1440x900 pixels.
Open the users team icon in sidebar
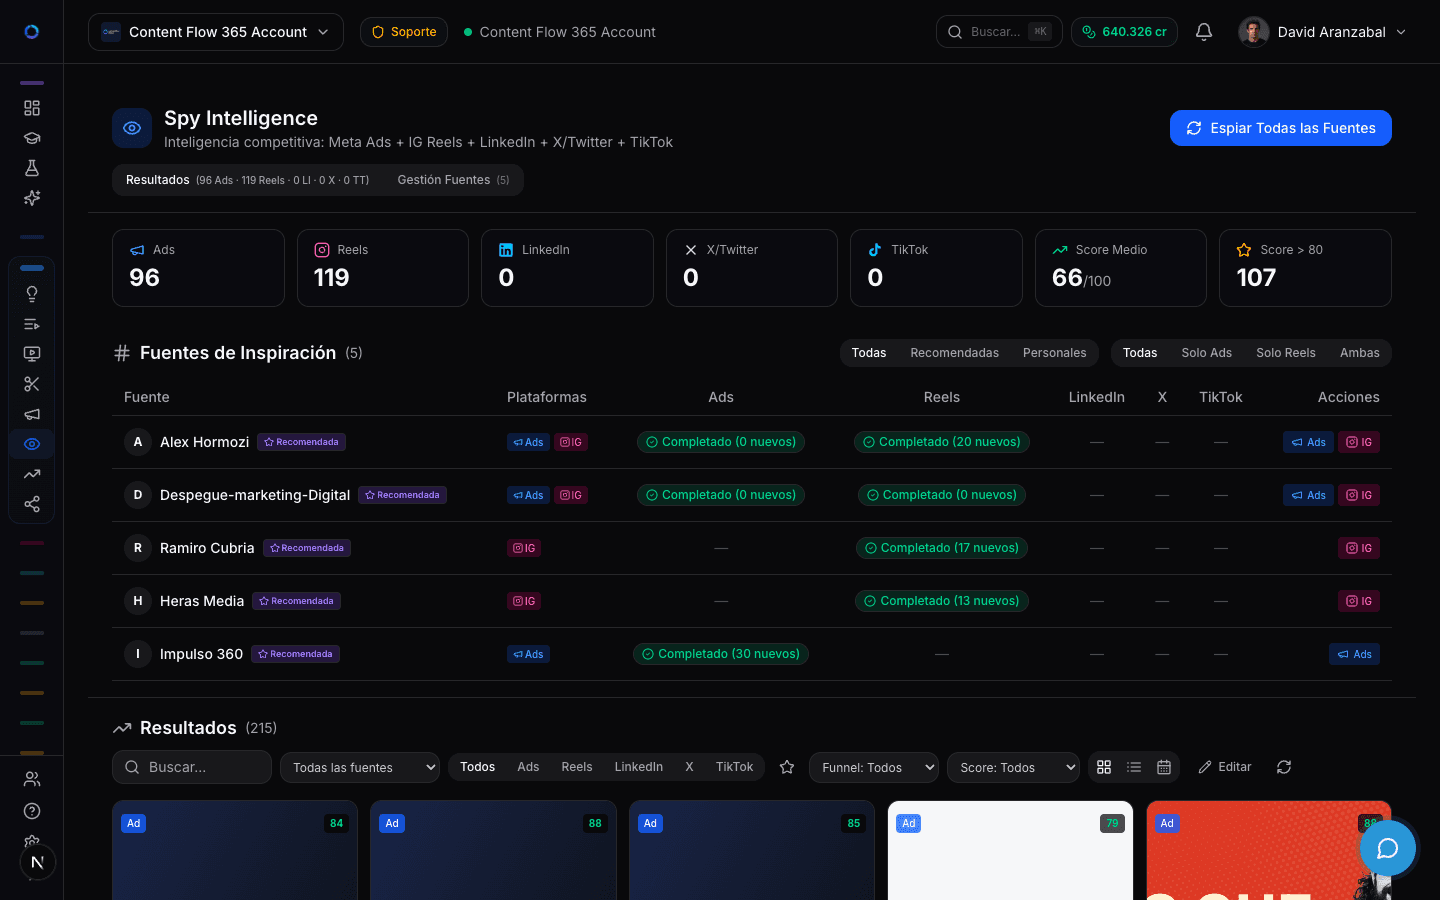(x=32, y=779)
